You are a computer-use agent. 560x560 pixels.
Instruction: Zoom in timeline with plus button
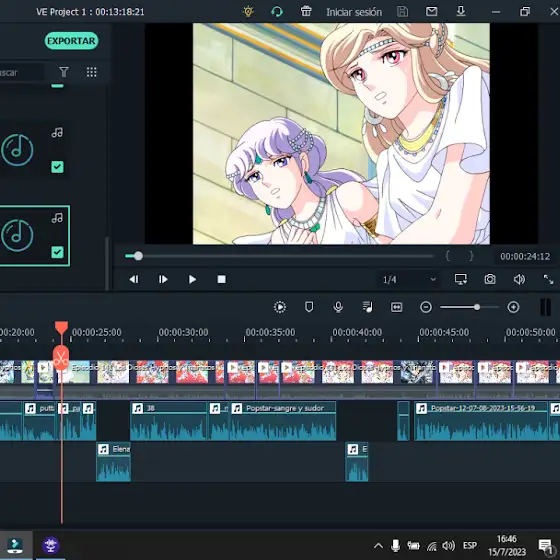click(513, 307)
